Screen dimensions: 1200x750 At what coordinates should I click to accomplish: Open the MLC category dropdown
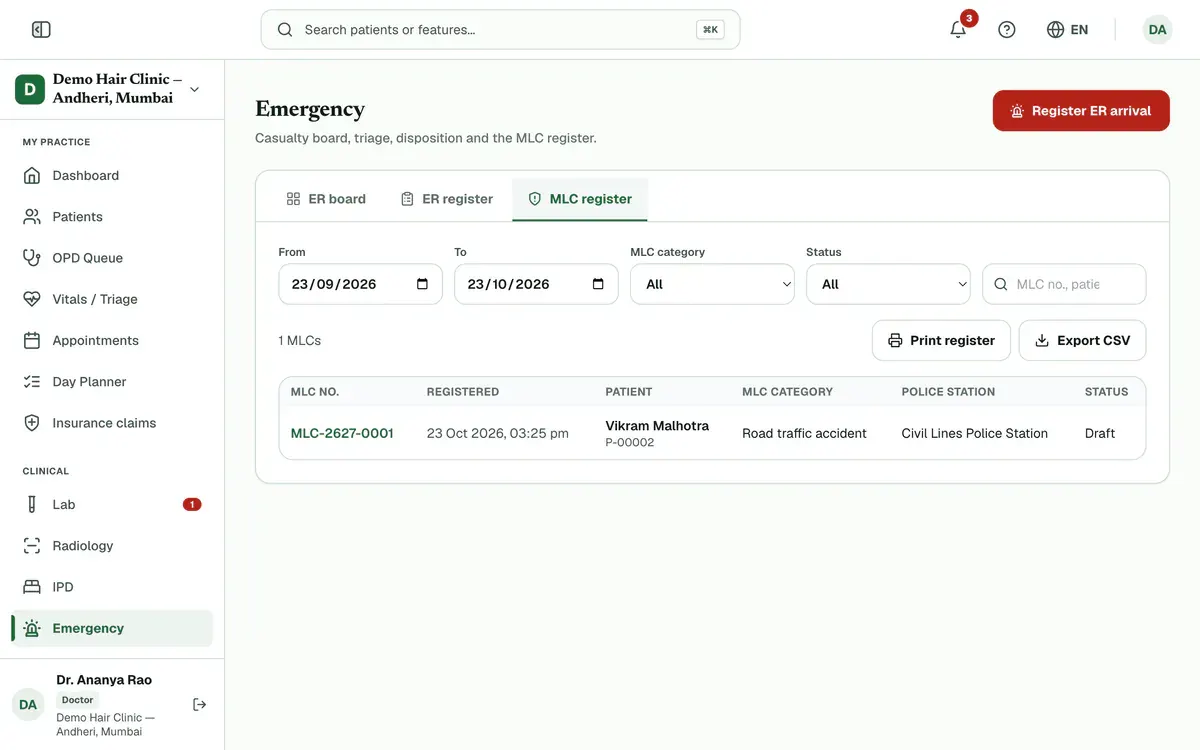click(712, 284)
